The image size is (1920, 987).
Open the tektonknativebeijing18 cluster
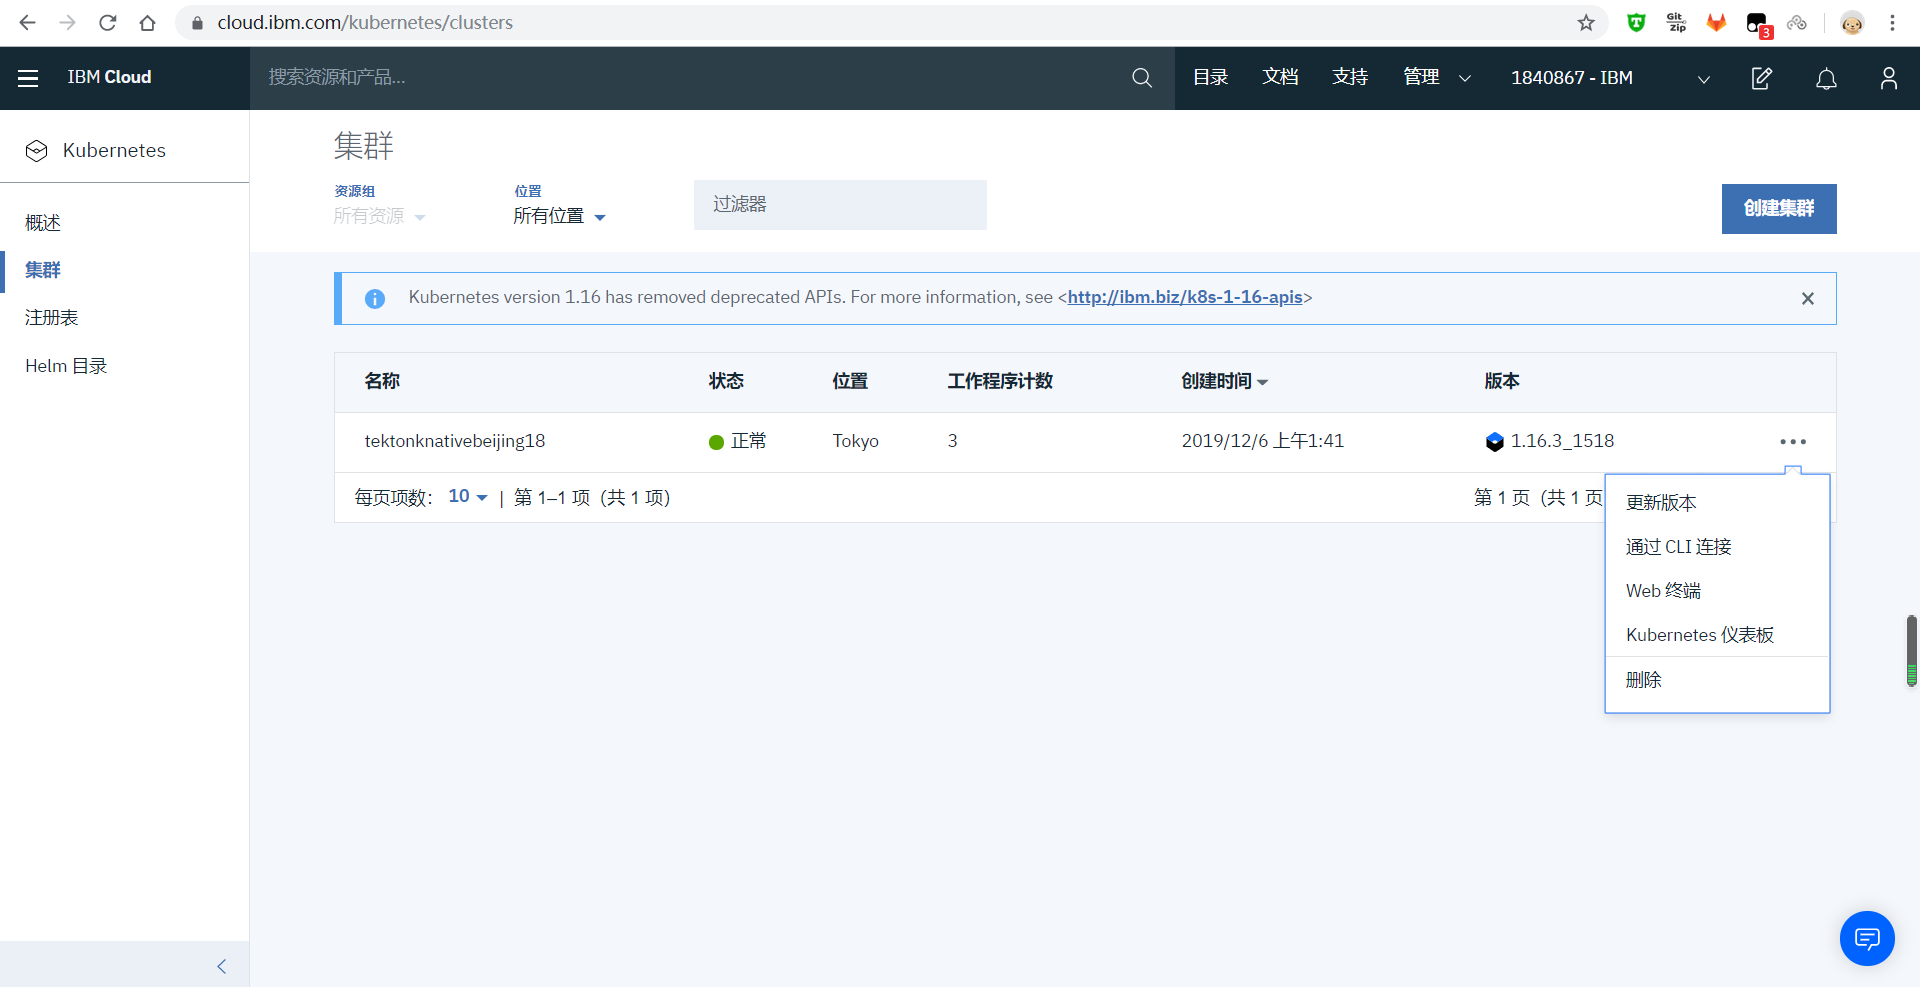tap(455, 441)
